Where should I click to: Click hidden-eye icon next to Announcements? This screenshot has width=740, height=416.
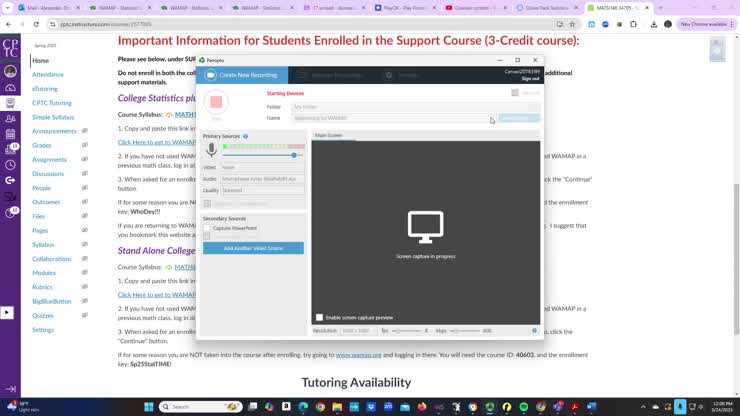[84, 131]
